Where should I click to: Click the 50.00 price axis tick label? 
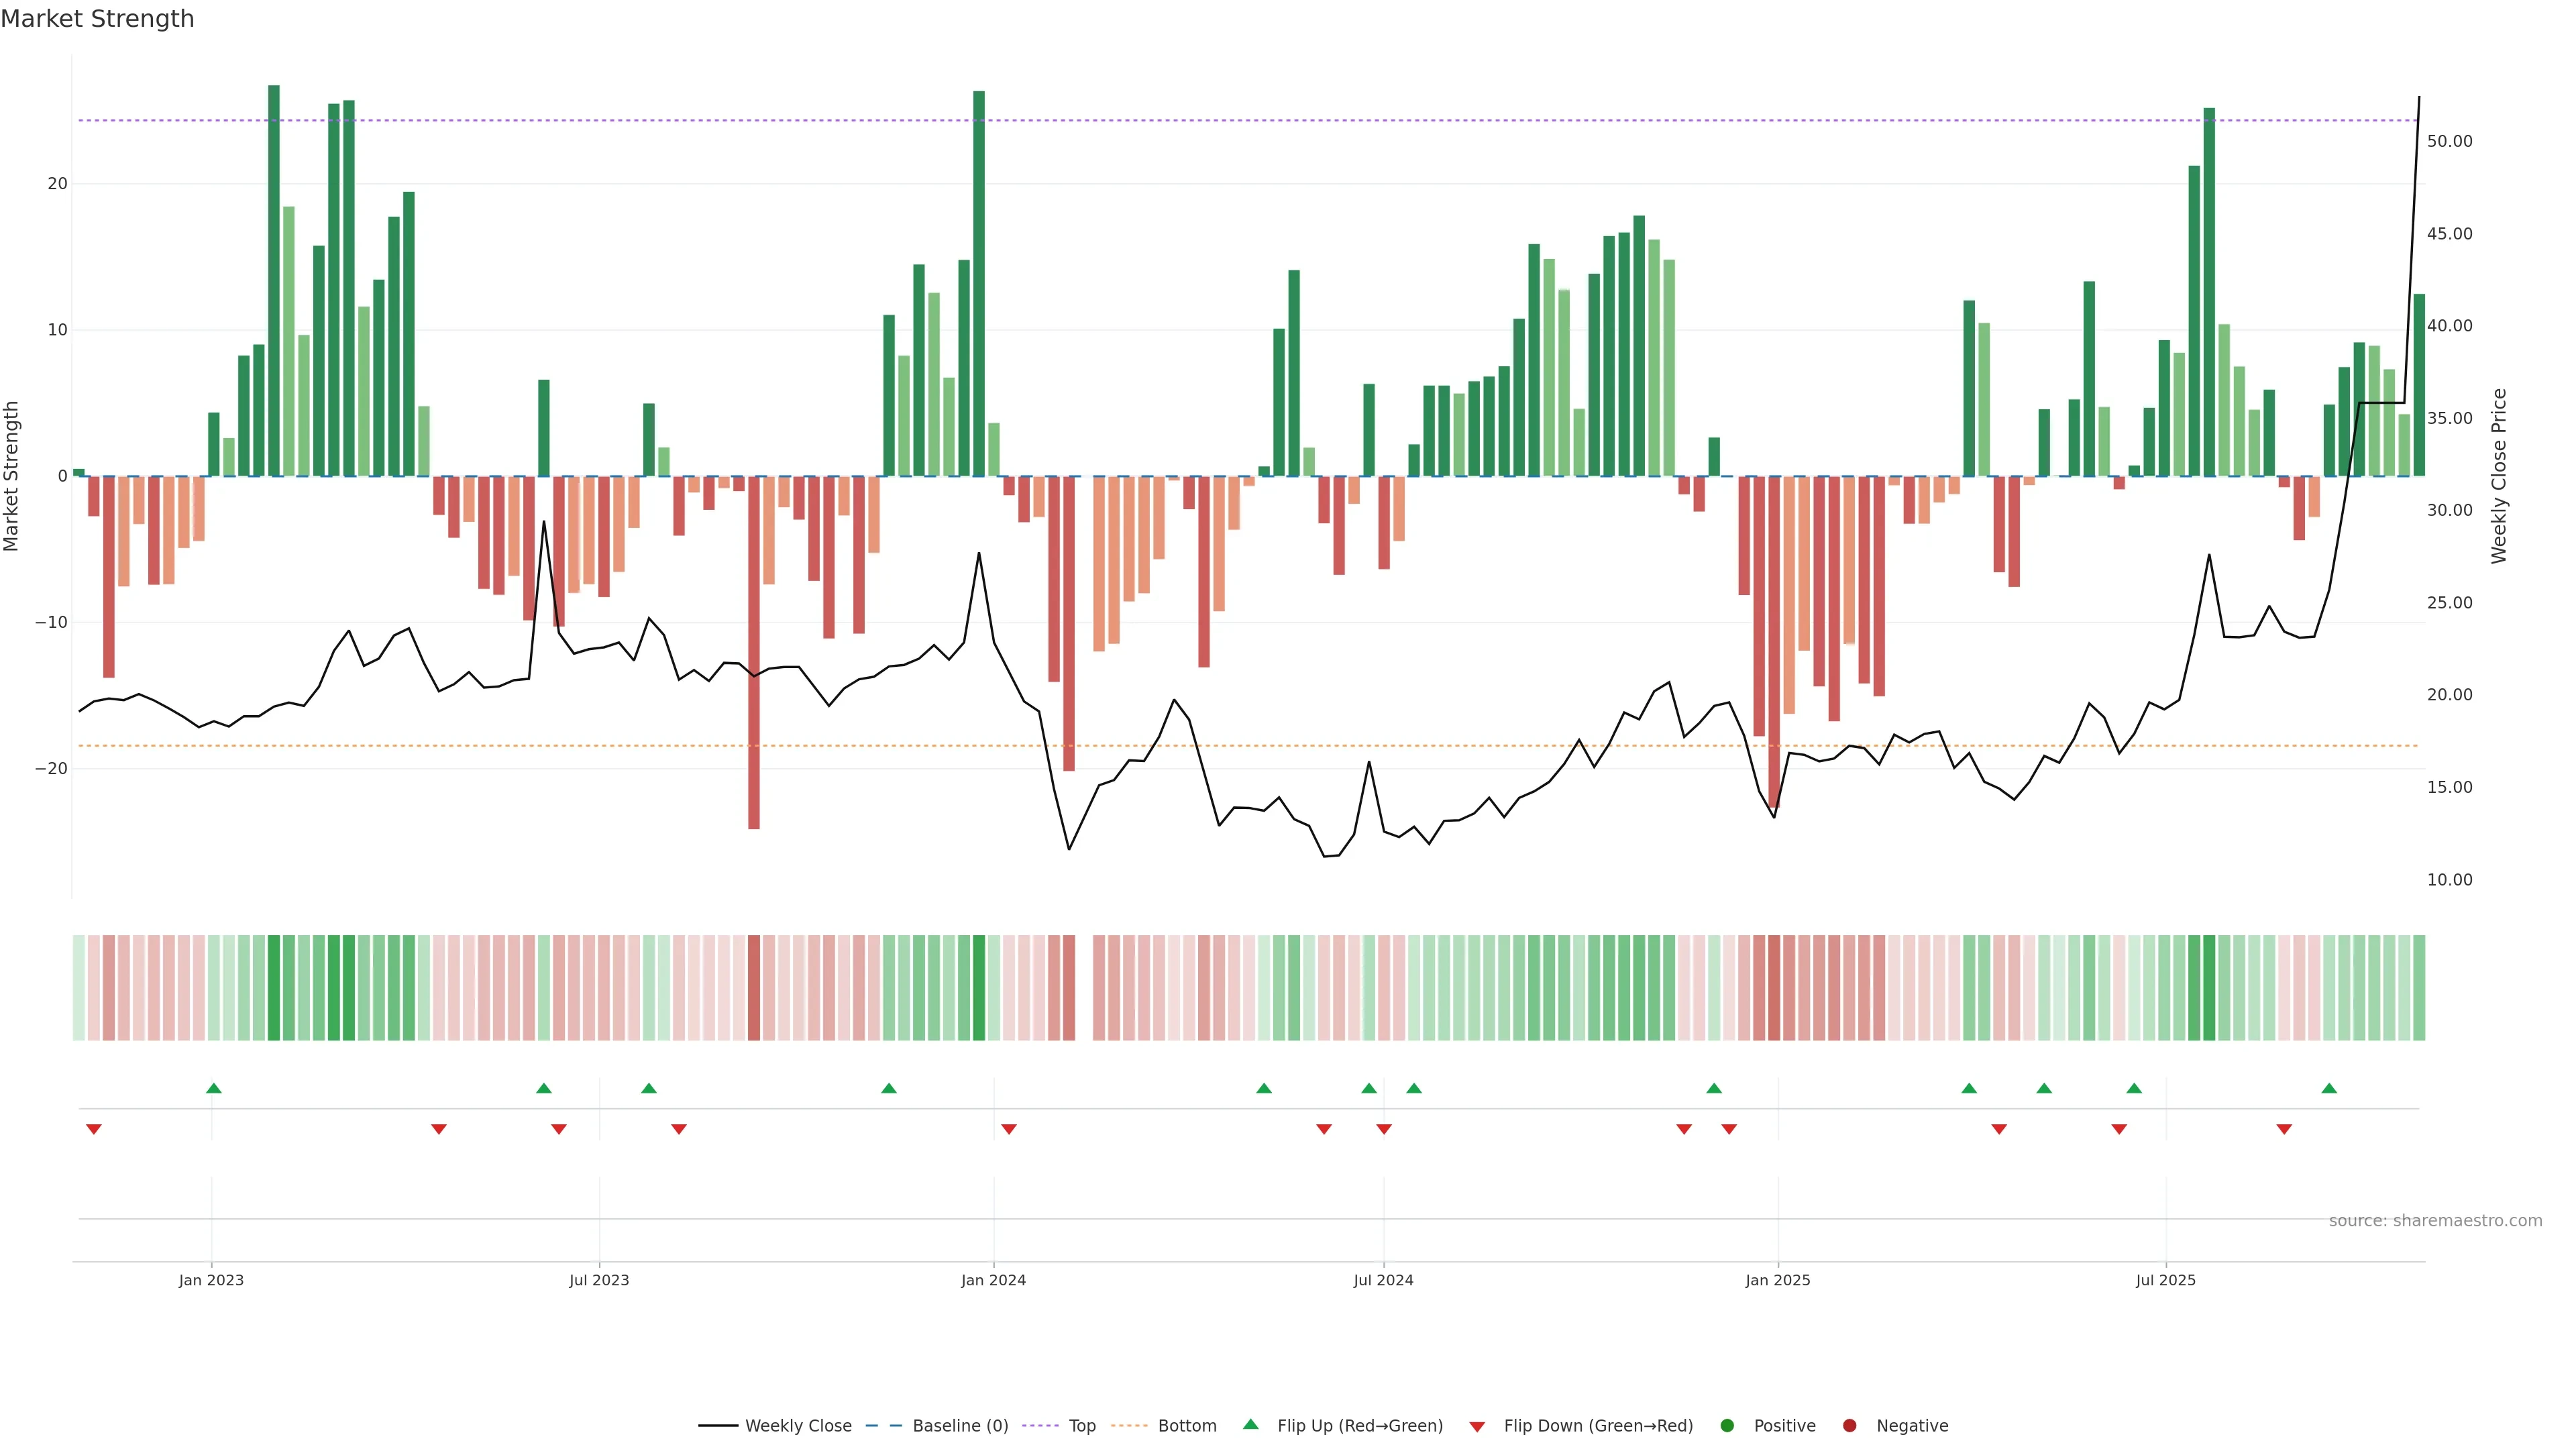[2449, 141]
